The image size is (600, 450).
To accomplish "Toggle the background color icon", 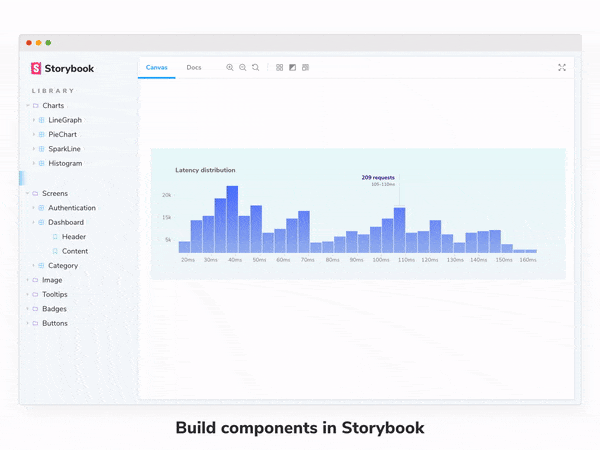I will [x=292, y=67].
